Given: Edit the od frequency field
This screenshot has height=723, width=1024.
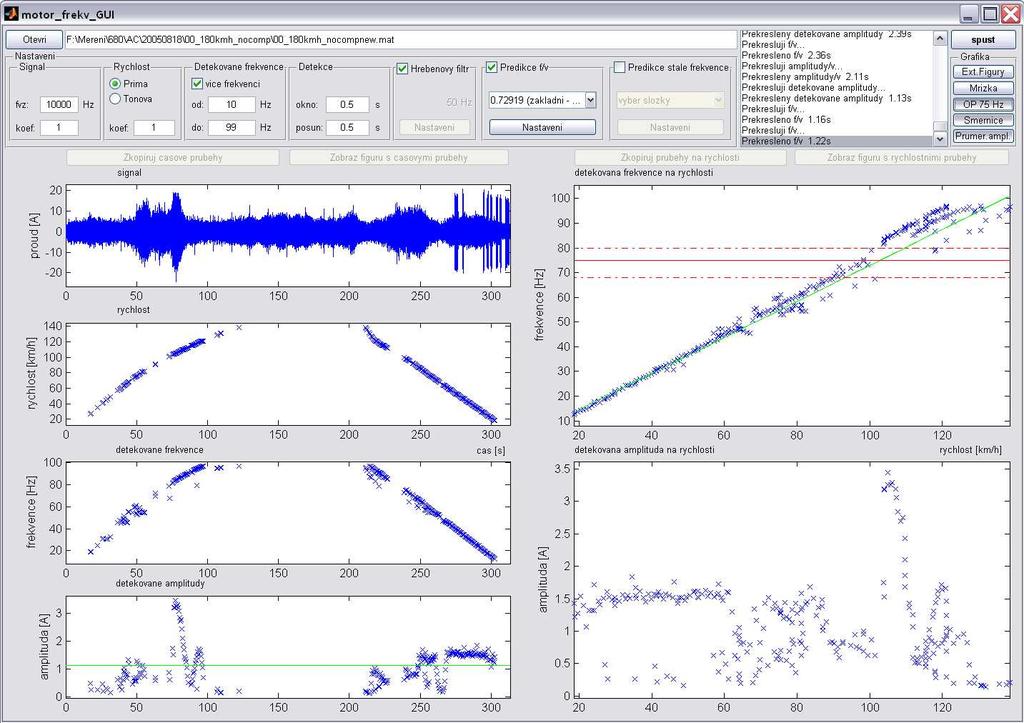Looking at the screenshot, I should coord(231,104).
